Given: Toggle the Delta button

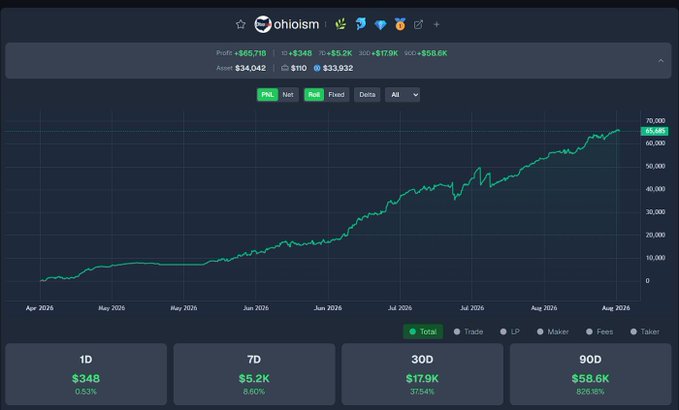Looking at the screenshot, I should pos(367,95).
